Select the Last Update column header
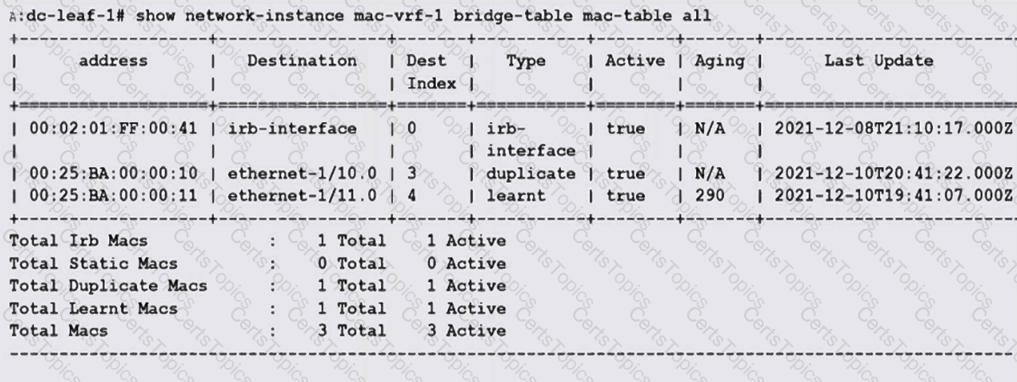The image size is (1017, 382). click(878, 61)
